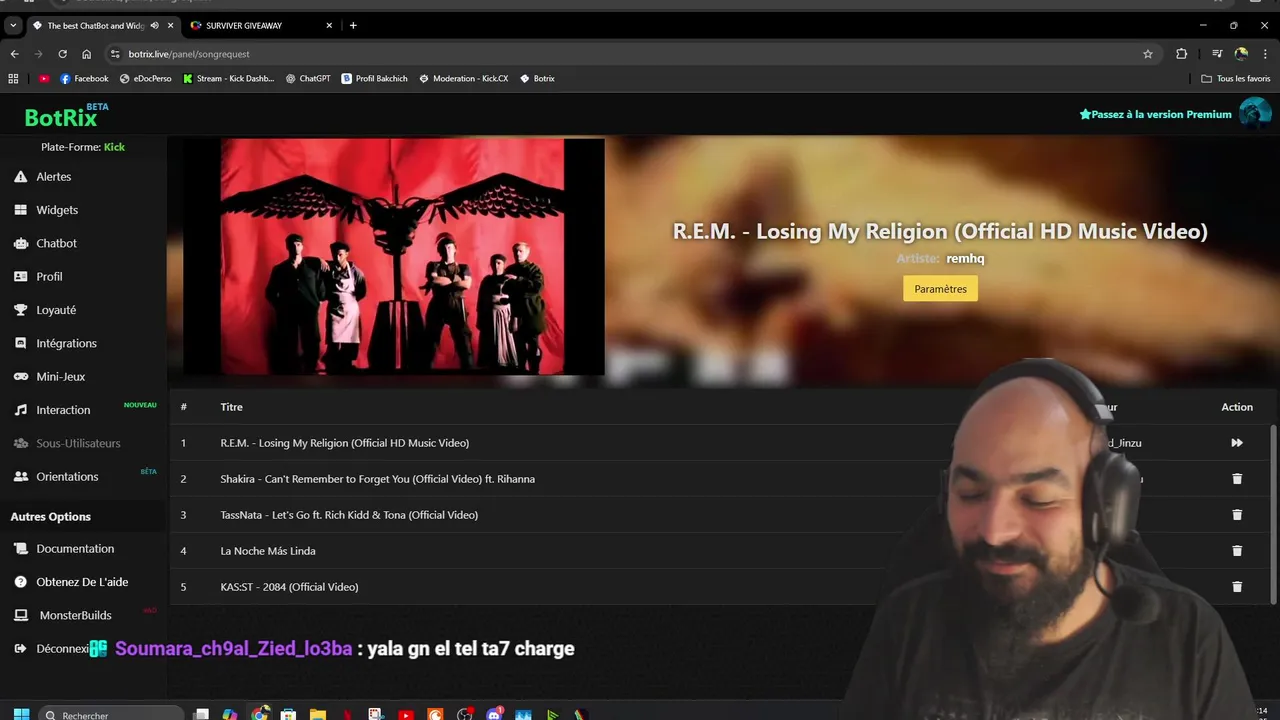
Task: Click the Mini-Jeux gamepad icon
Action: click(20, 377)
